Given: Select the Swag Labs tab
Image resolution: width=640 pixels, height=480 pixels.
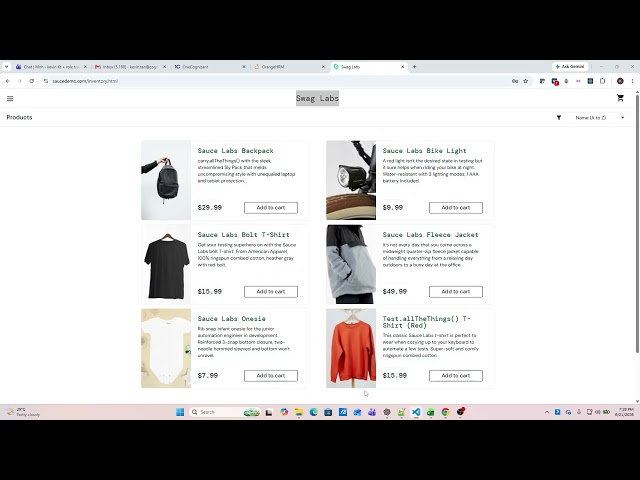Looking at the screenshot, I should click(369, 67).
